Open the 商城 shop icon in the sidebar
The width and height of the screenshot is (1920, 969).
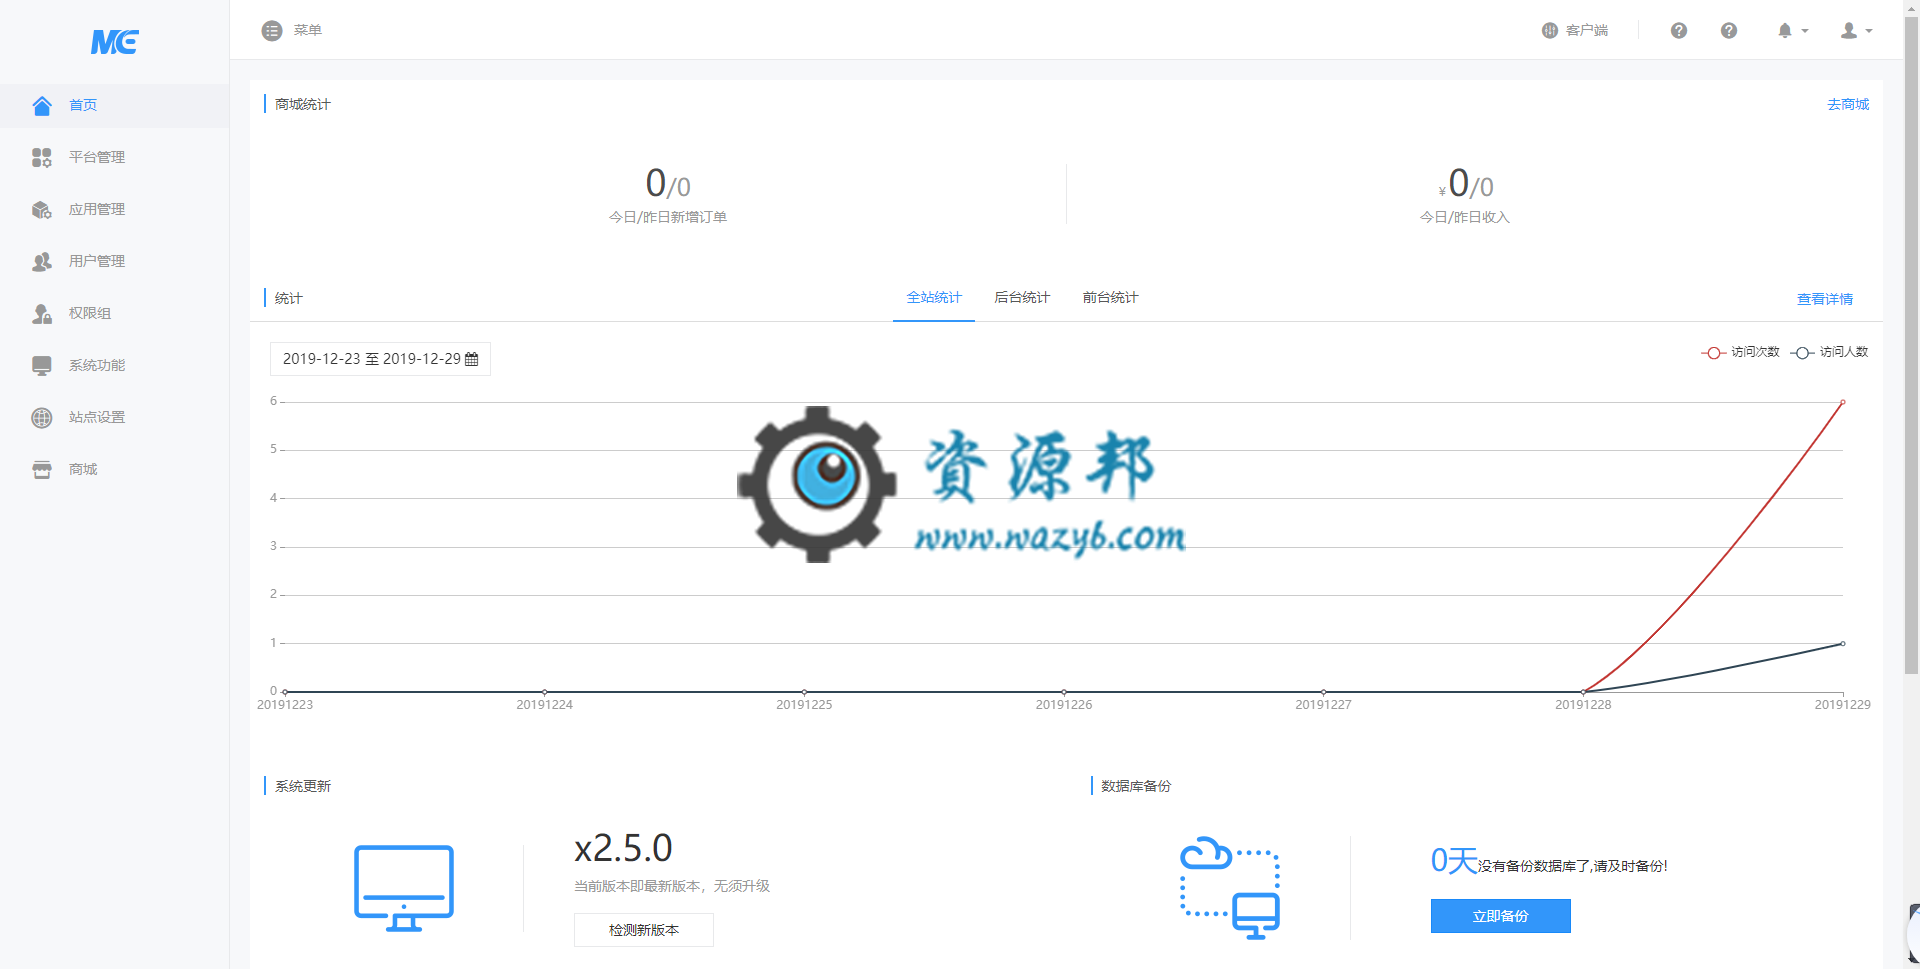click(x=42, y=470)
